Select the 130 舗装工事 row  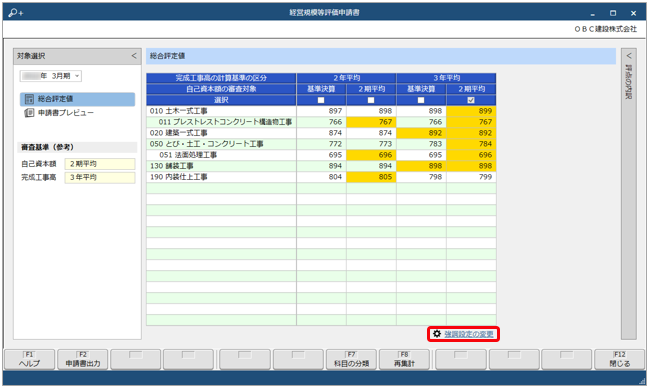[x=321, y=166]
